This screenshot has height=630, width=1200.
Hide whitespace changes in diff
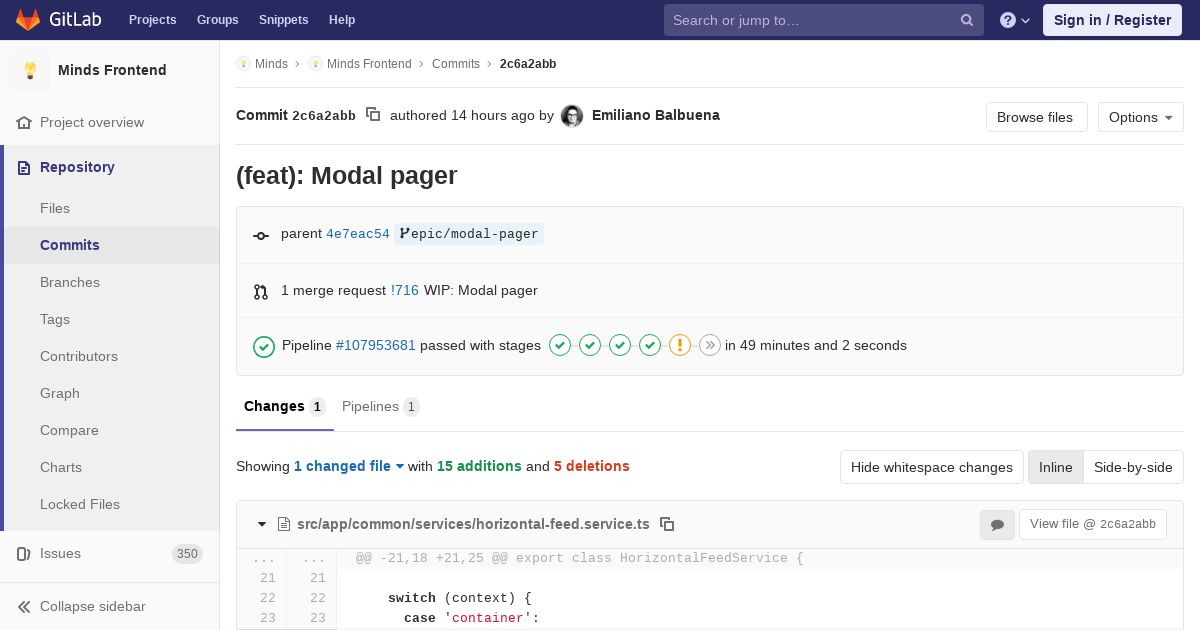(931, 467)
